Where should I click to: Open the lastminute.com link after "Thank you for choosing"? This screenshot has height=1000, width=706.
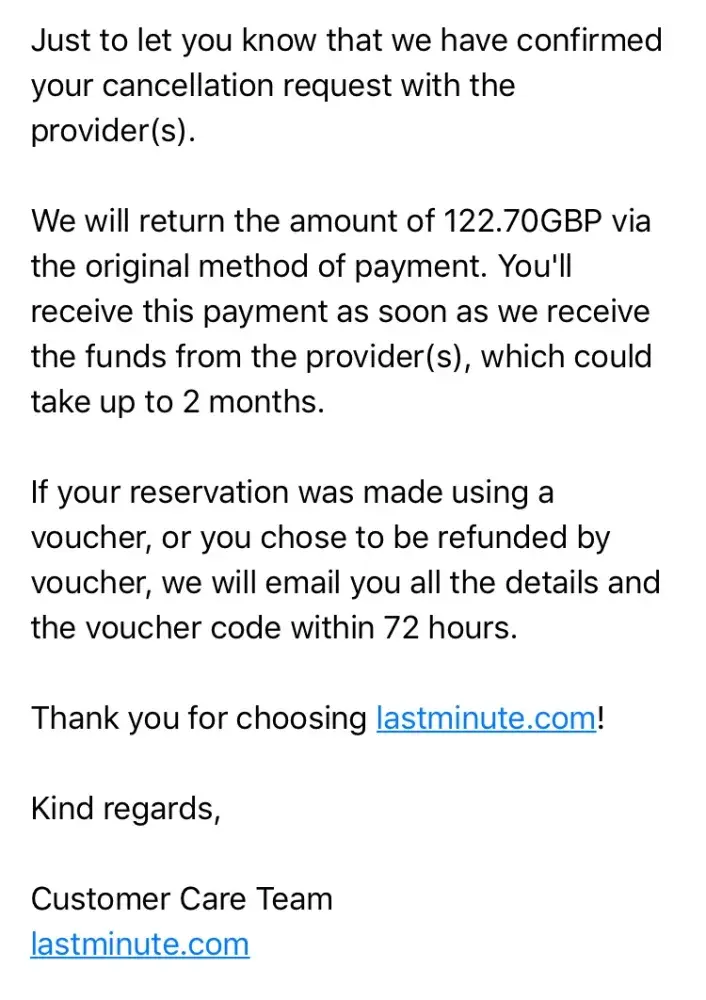click(x=486, y=718)
